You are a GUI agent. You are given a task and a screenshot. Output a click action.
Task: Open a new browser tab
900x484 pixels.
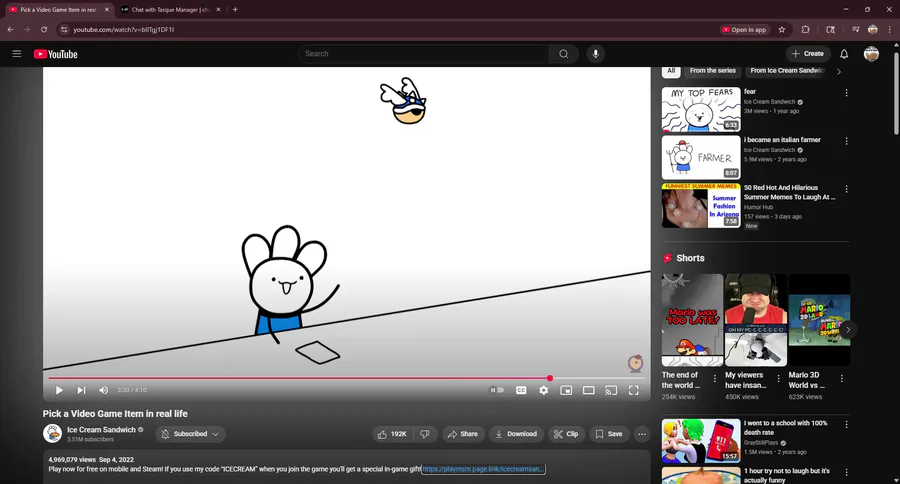pos(235,10)
